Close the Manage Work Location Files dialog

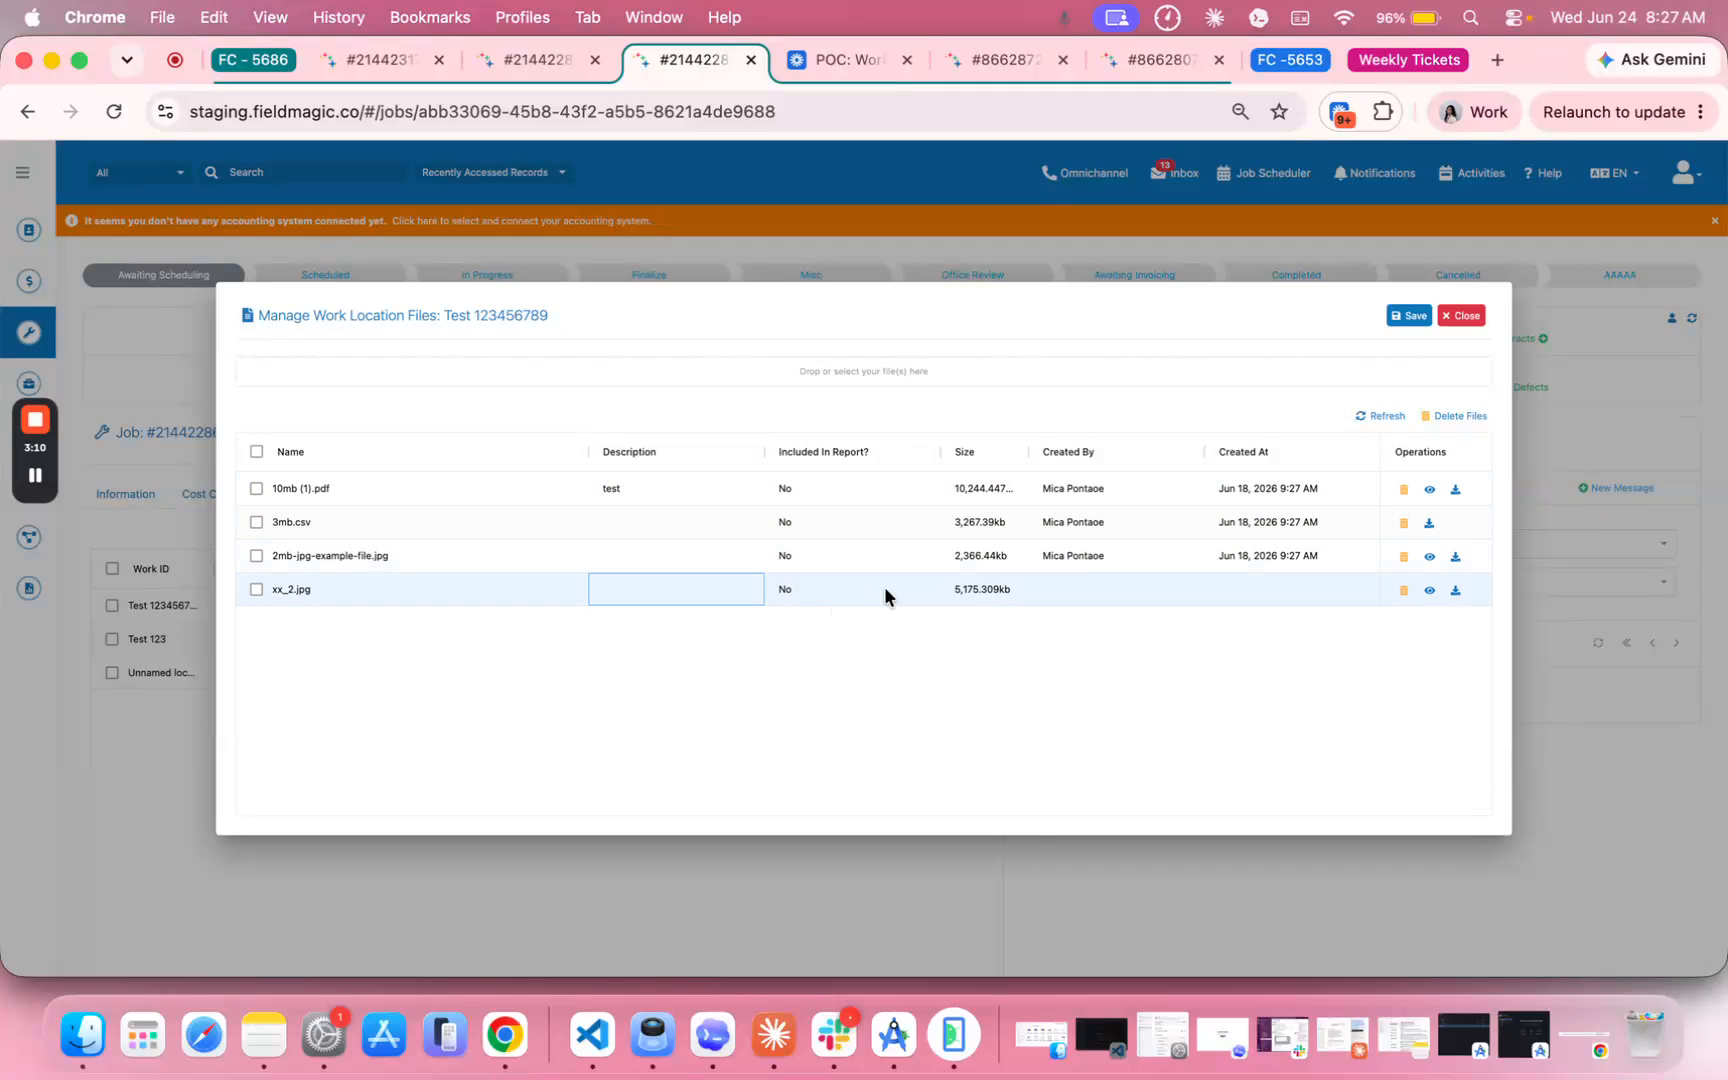click(1461, 315)
